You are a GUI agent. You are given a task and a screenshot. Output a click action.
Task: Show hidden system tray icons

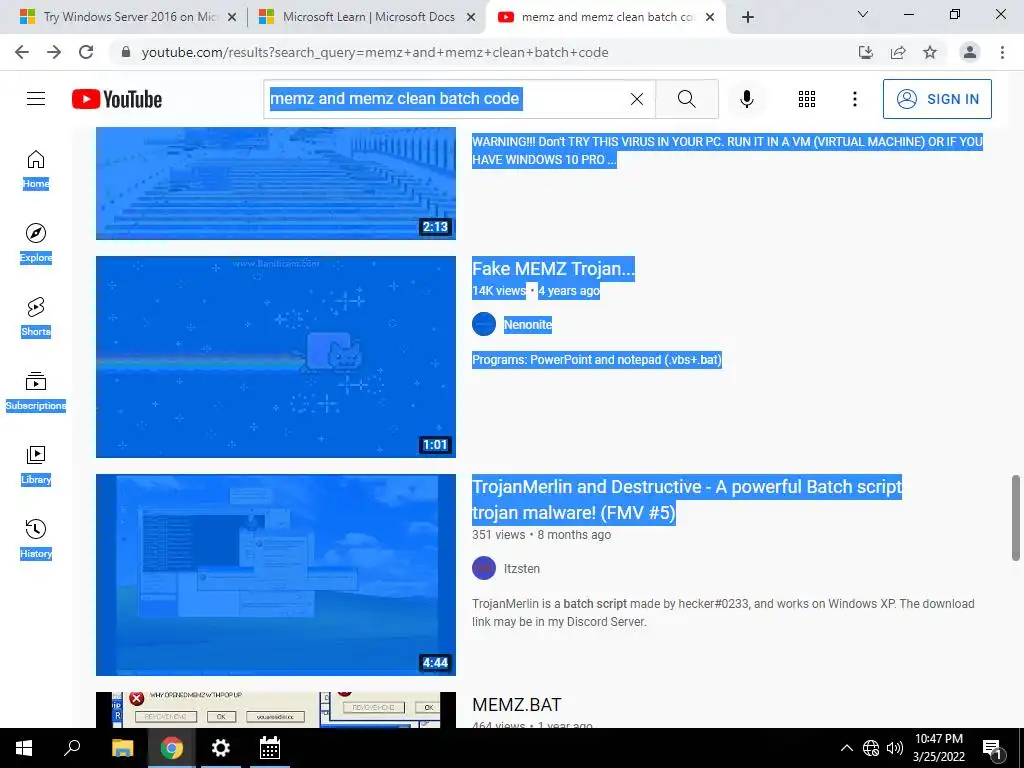coord(846,748)
